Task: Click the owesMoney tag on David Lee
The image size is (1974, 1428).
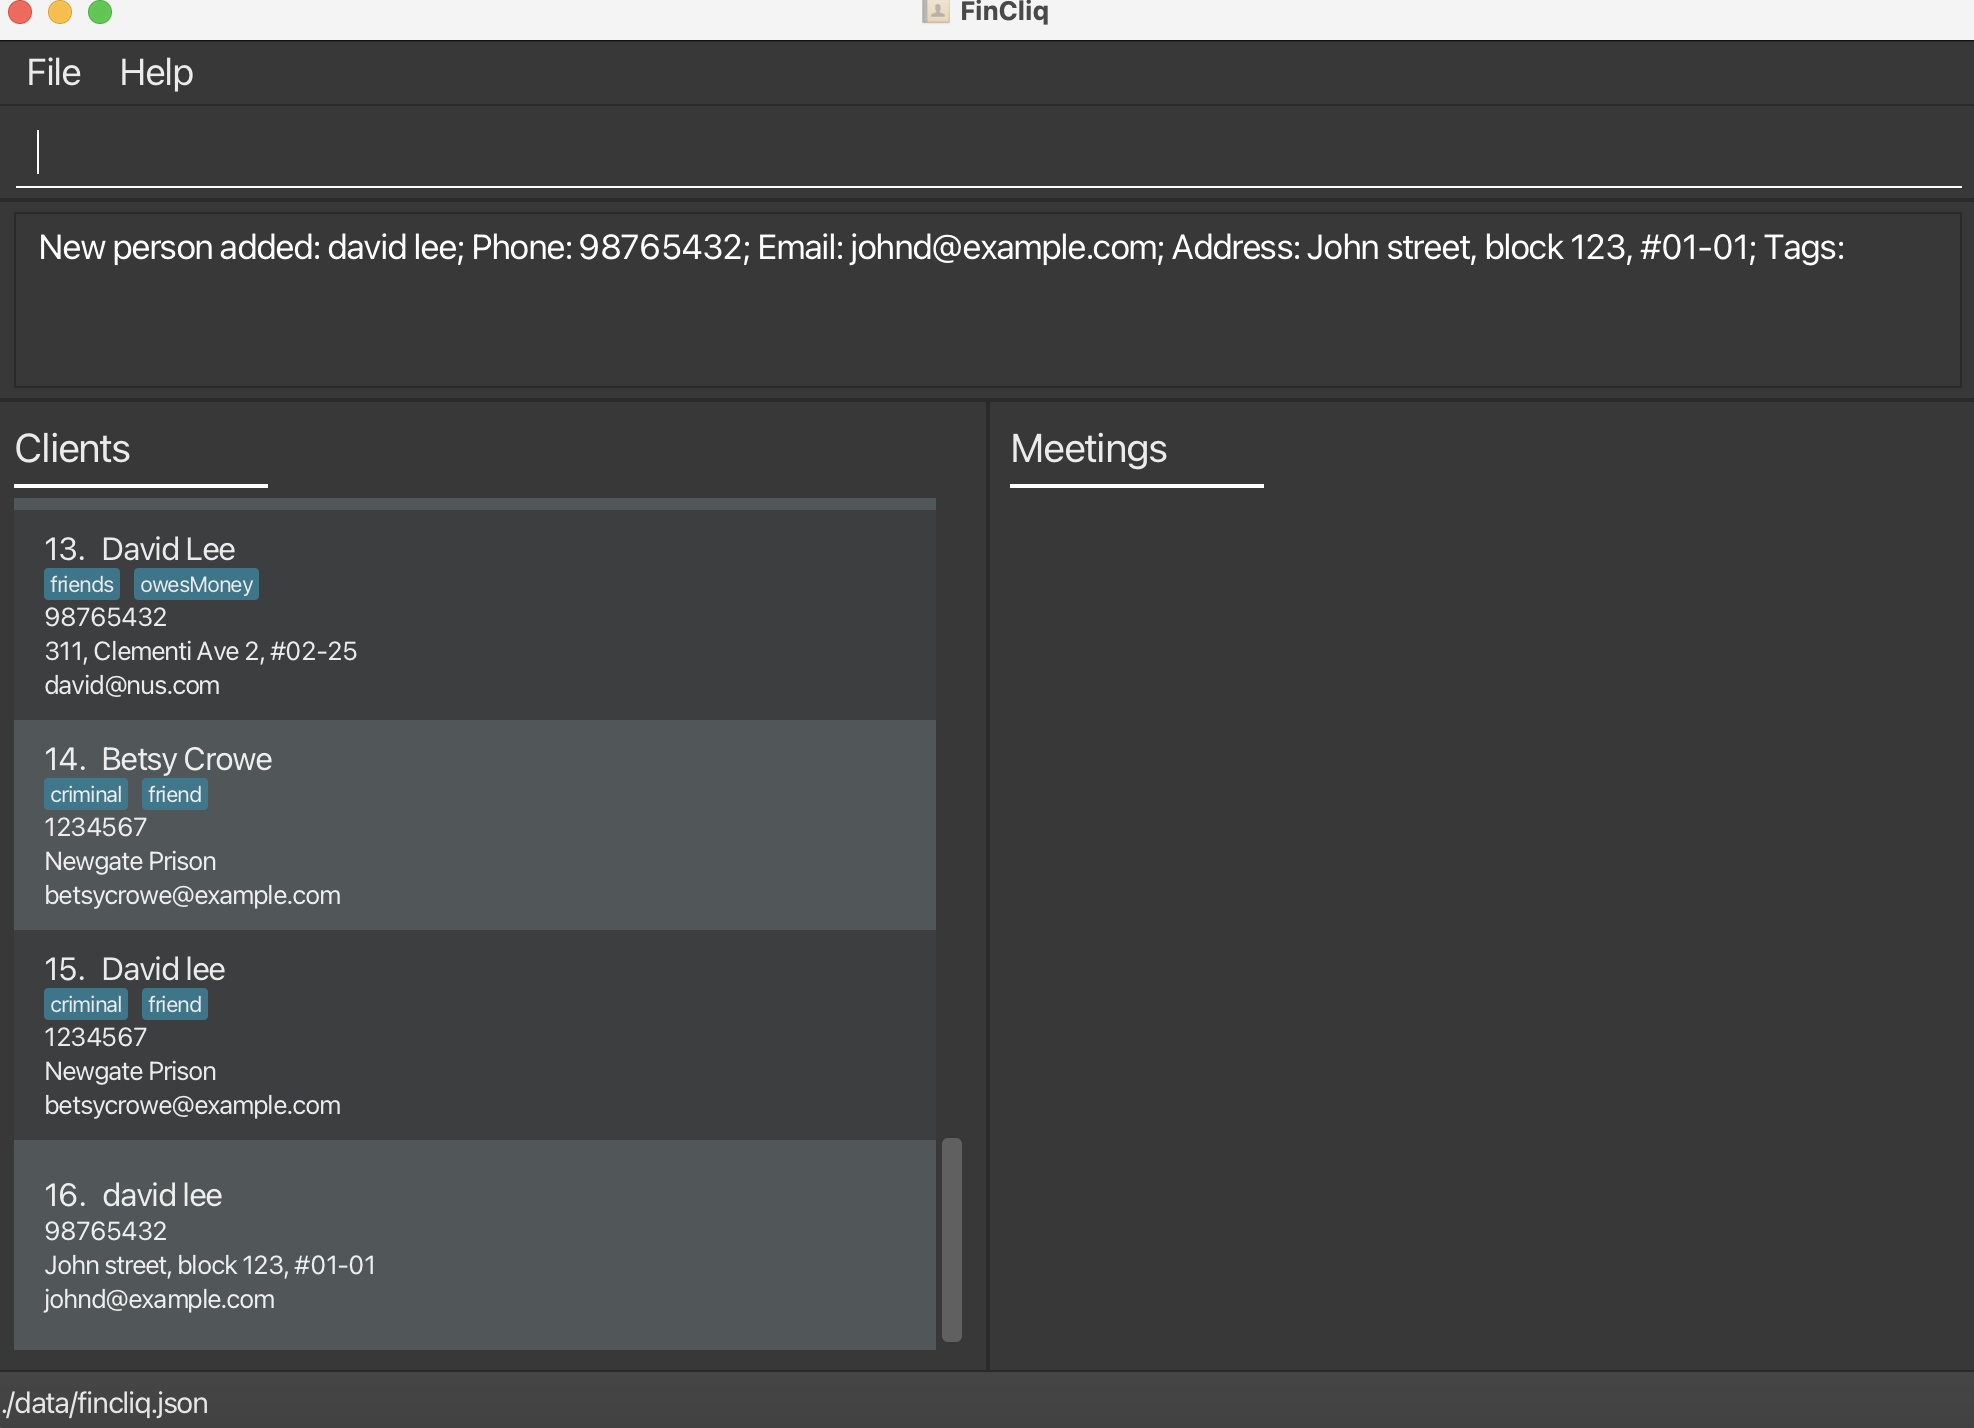Action: [196, 585]
